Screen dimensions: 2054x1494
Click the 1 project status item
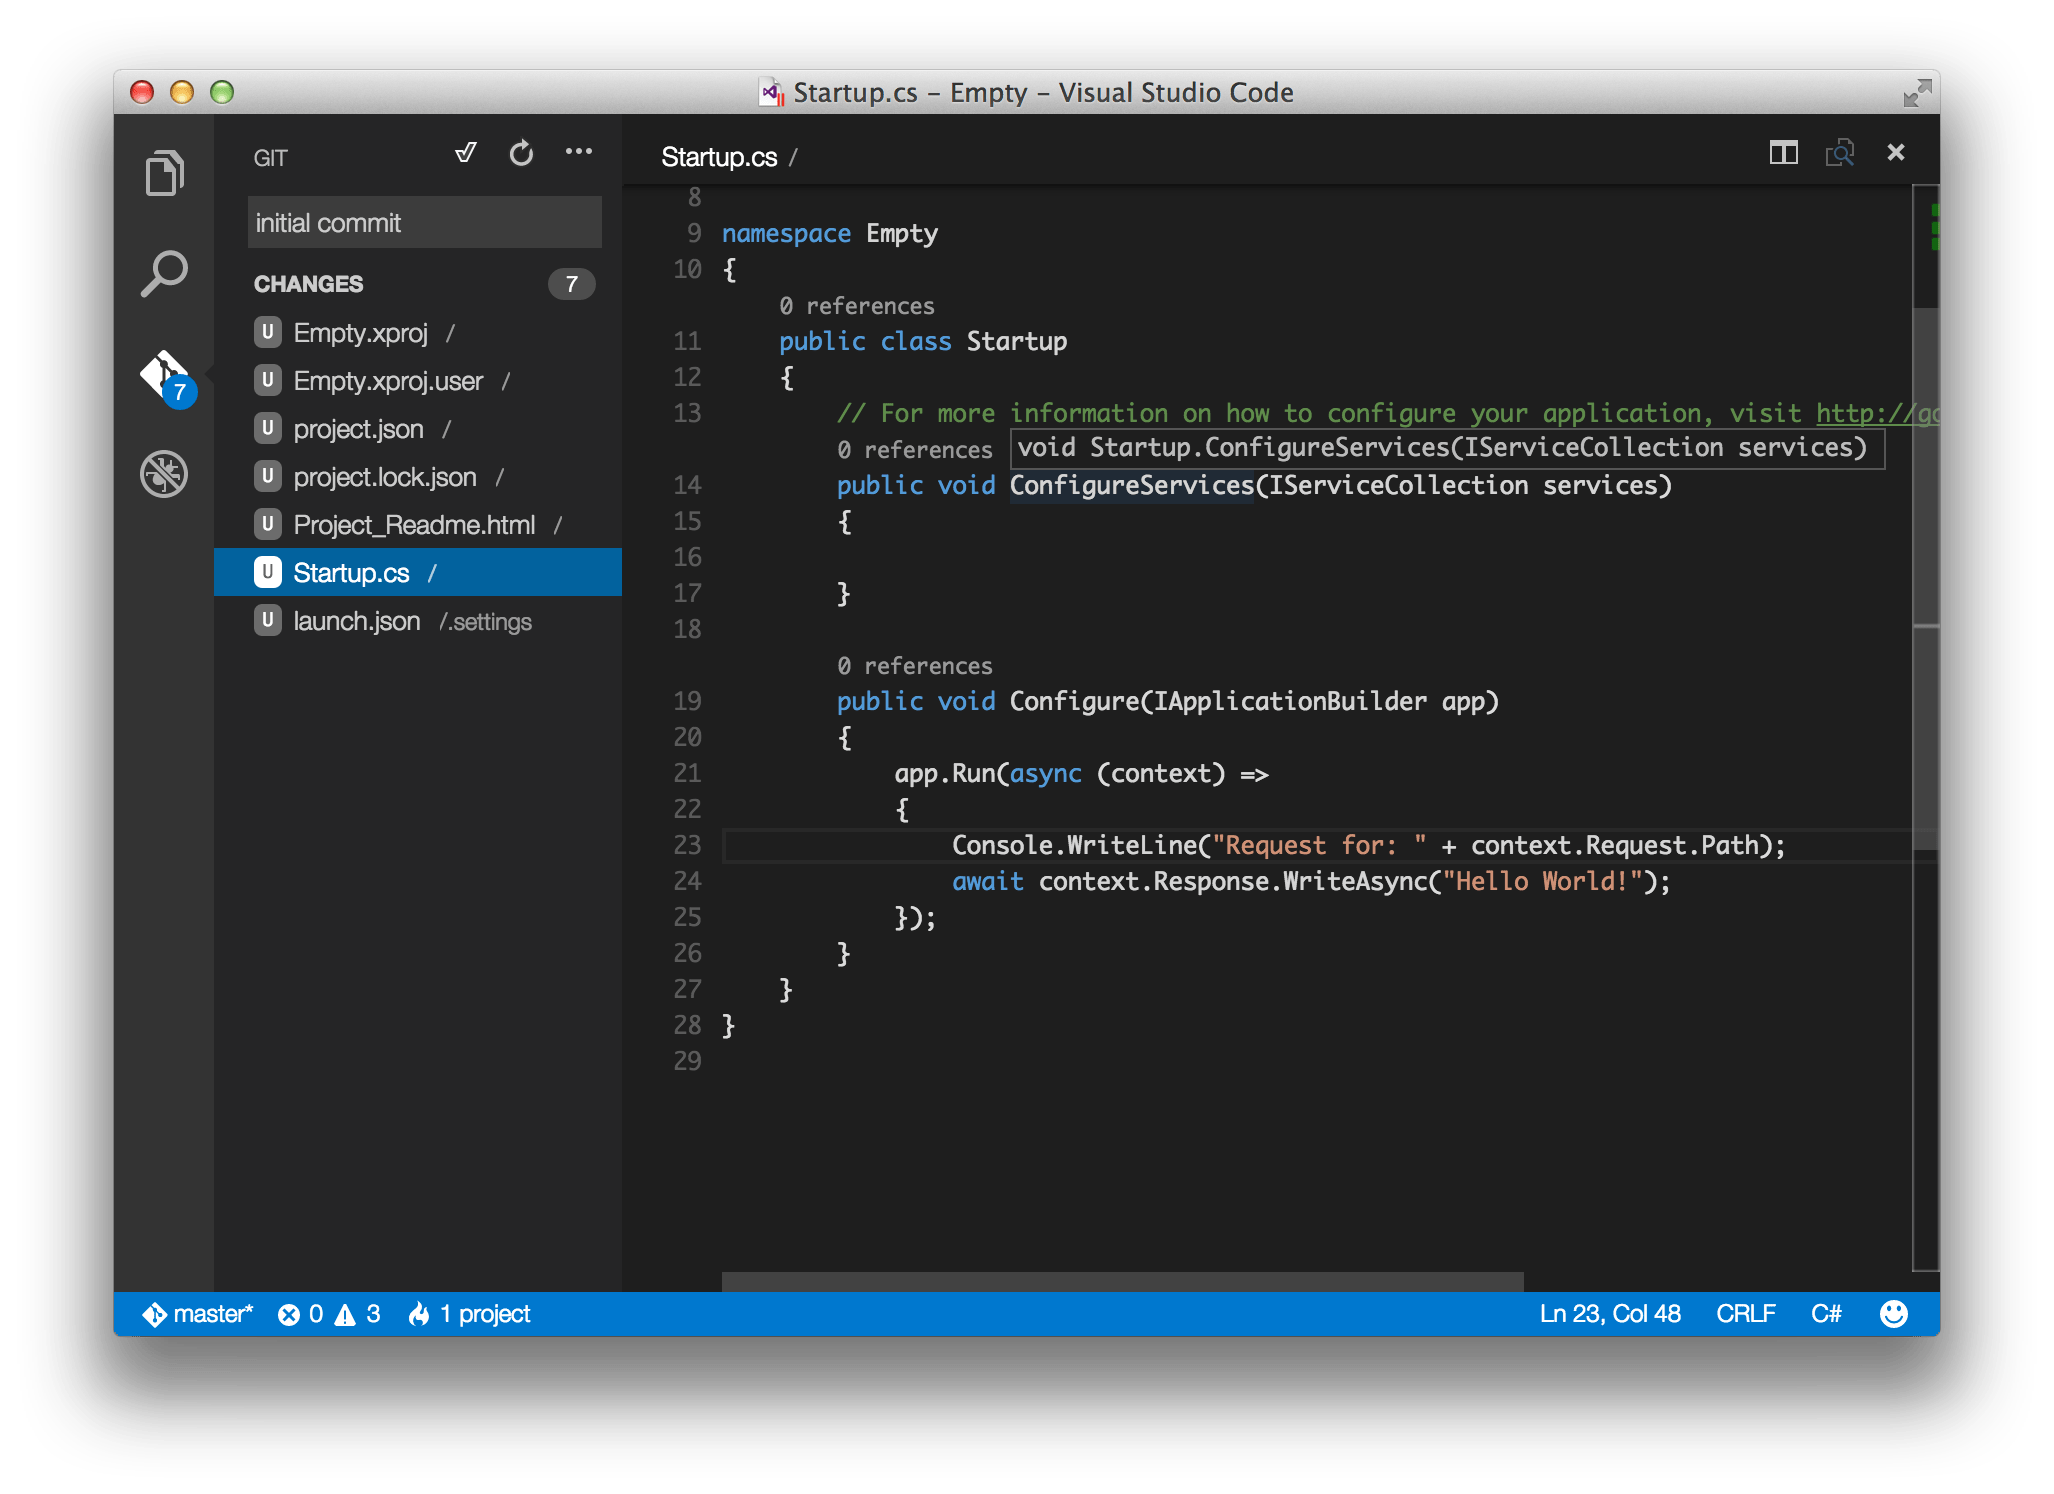pyautogui.click(x=469, y=1314)
